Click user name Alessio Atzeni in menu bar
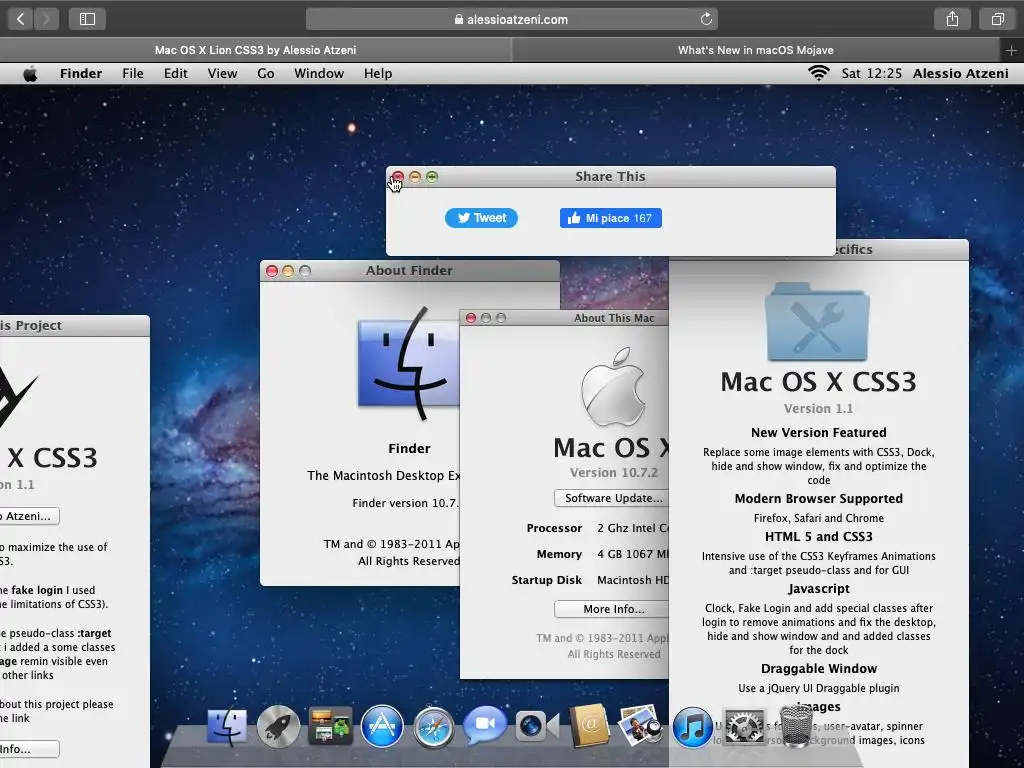The height and width of the screenshot is (768, 1024). click(x=961, y=74)
